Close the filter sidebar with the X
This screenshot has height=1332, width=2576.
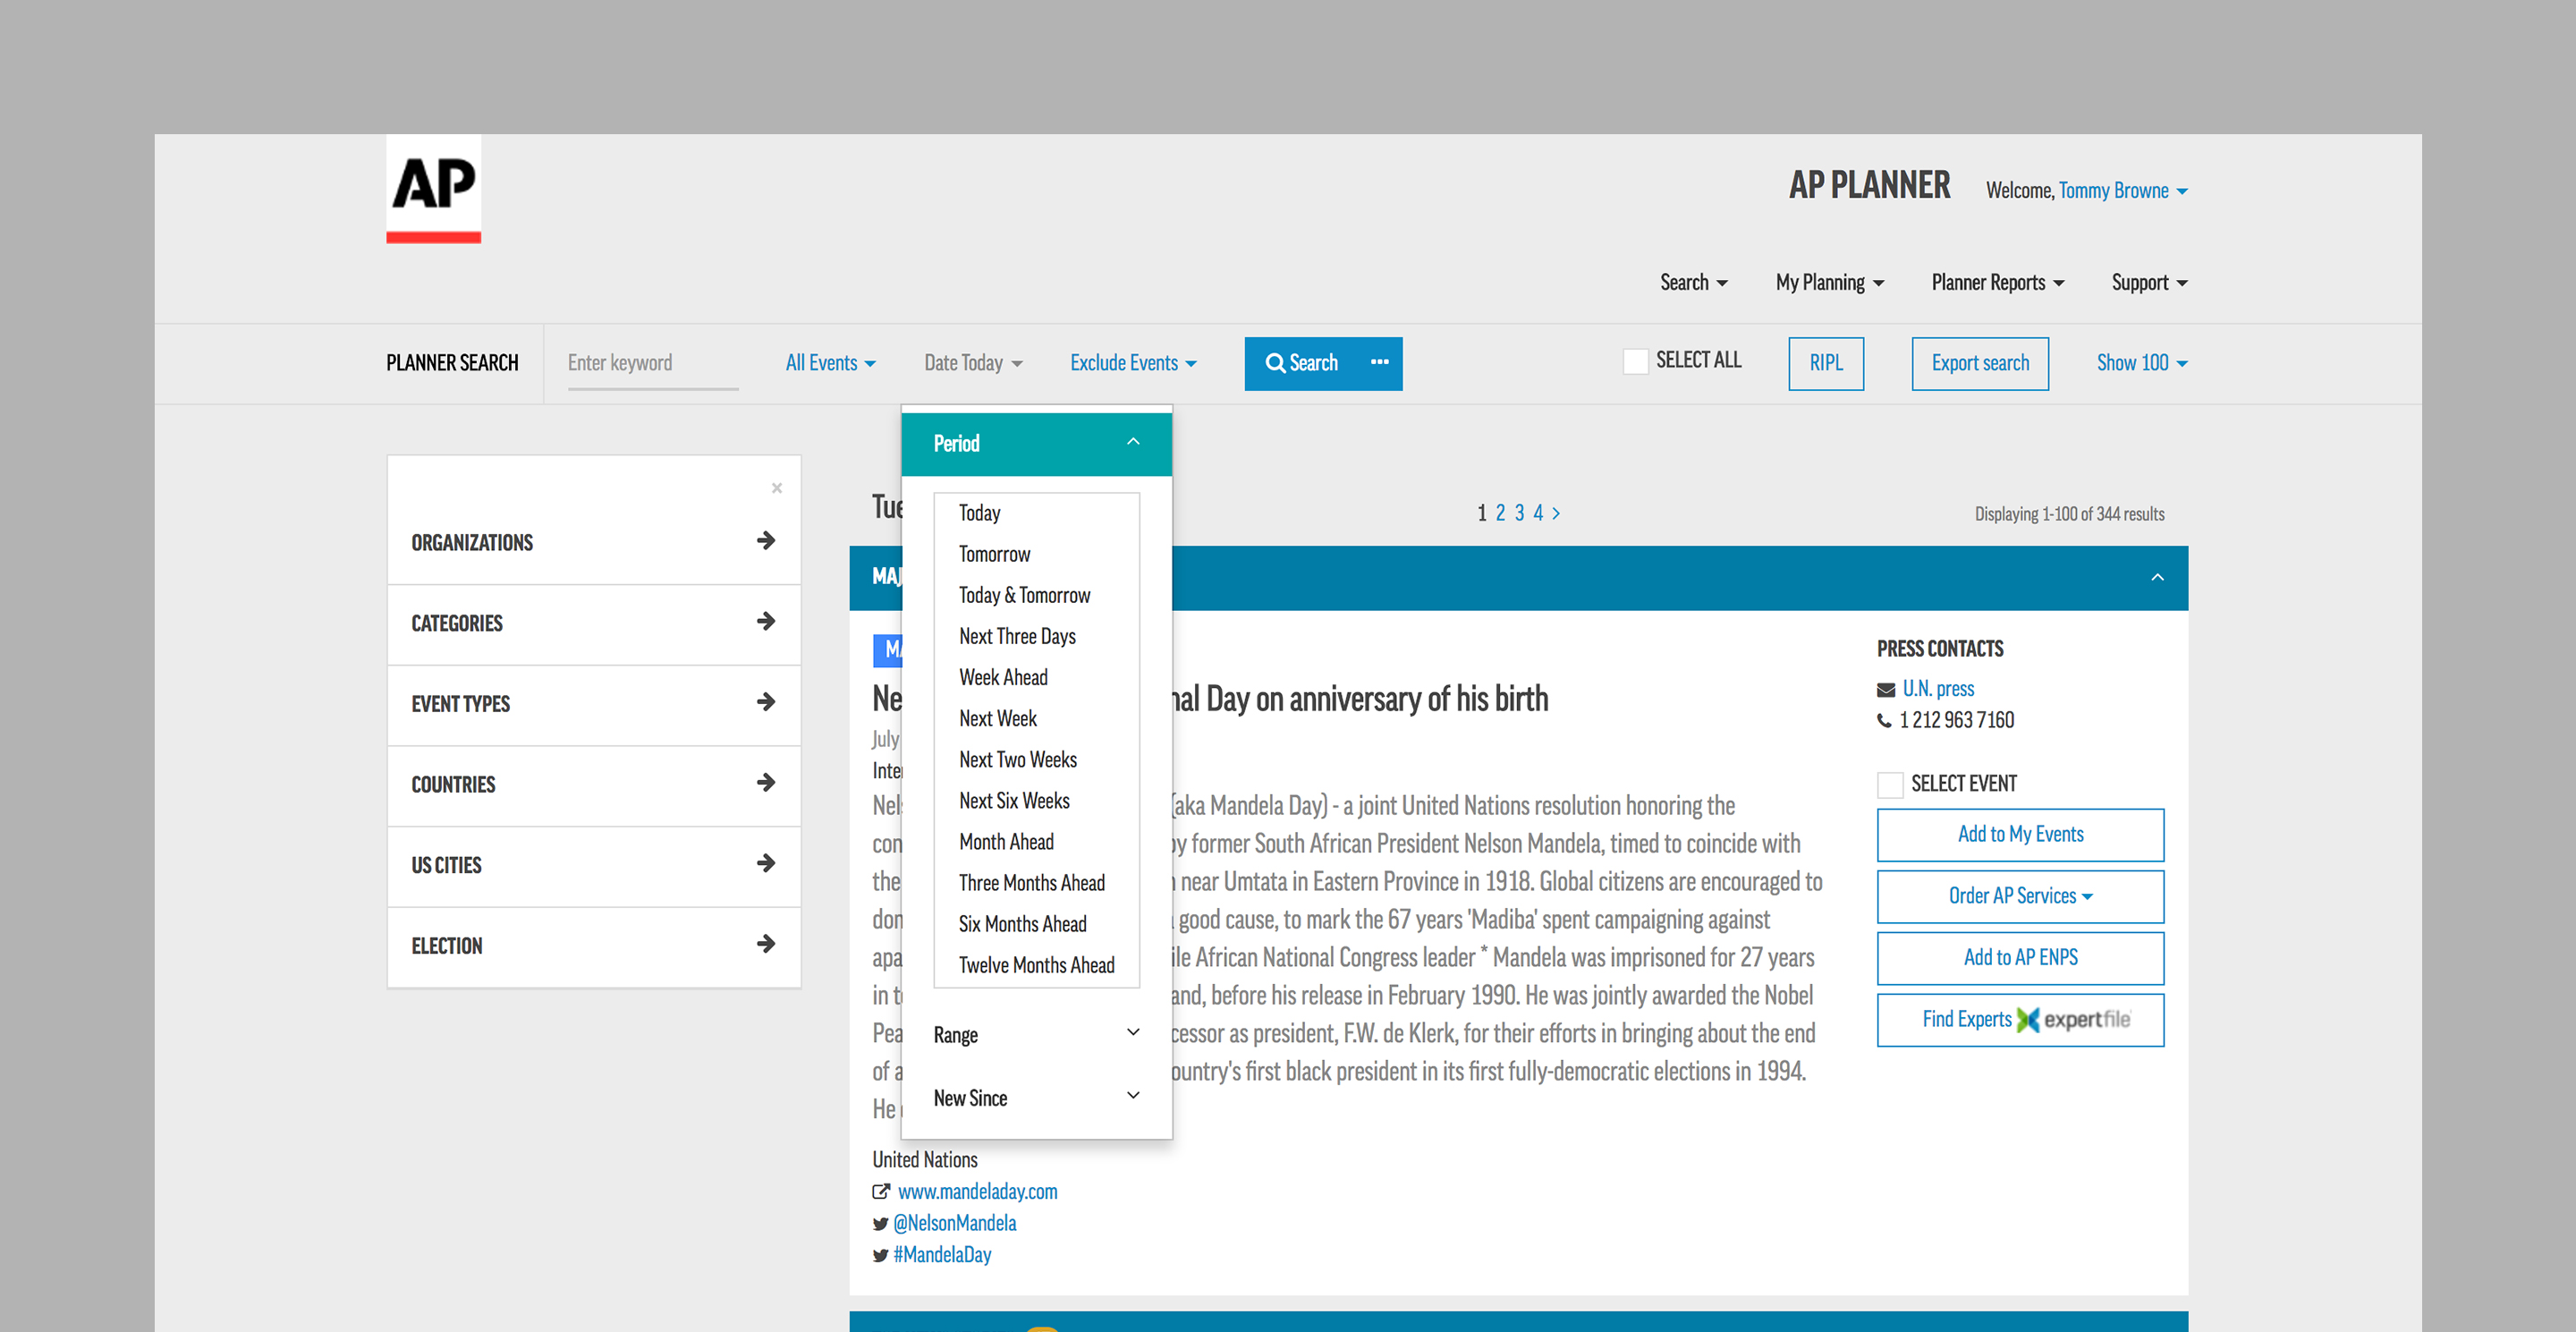pos(777,488)
